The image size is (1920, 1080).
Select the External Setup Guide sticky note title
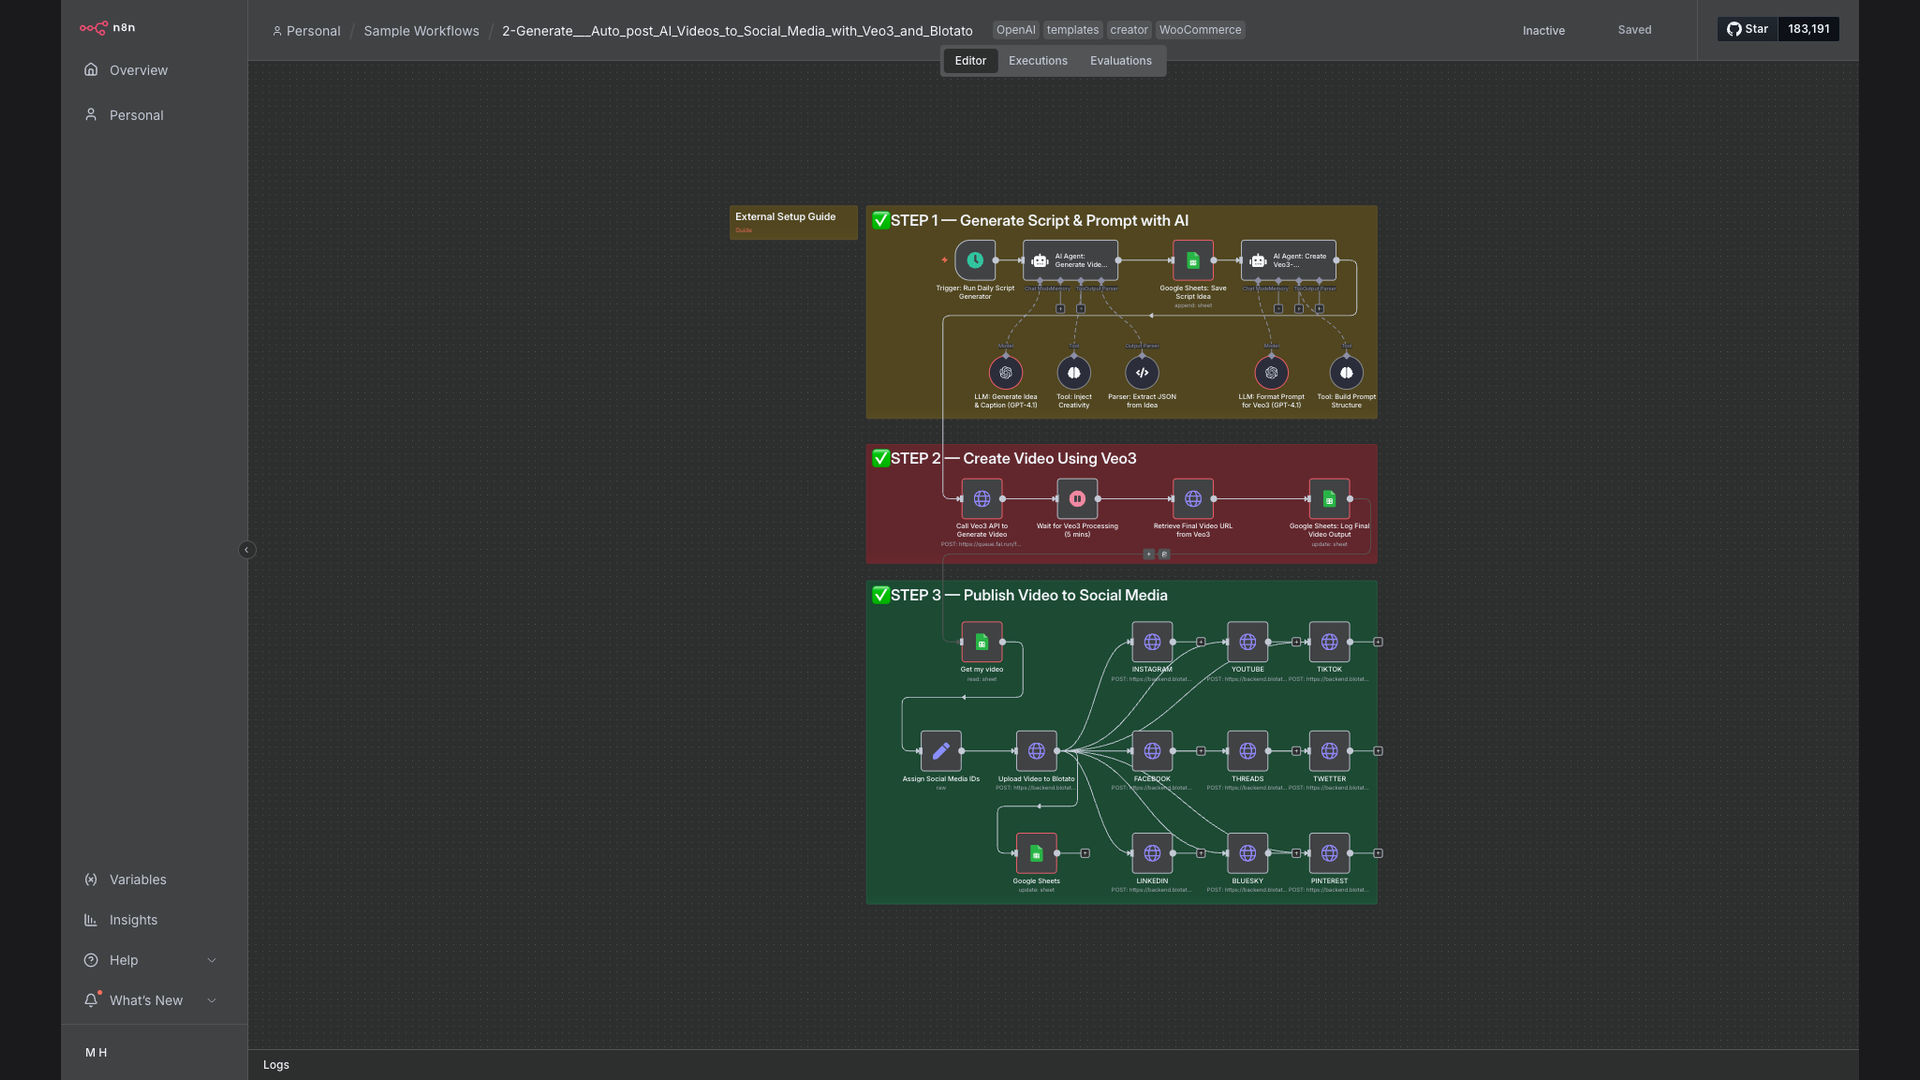785,217
